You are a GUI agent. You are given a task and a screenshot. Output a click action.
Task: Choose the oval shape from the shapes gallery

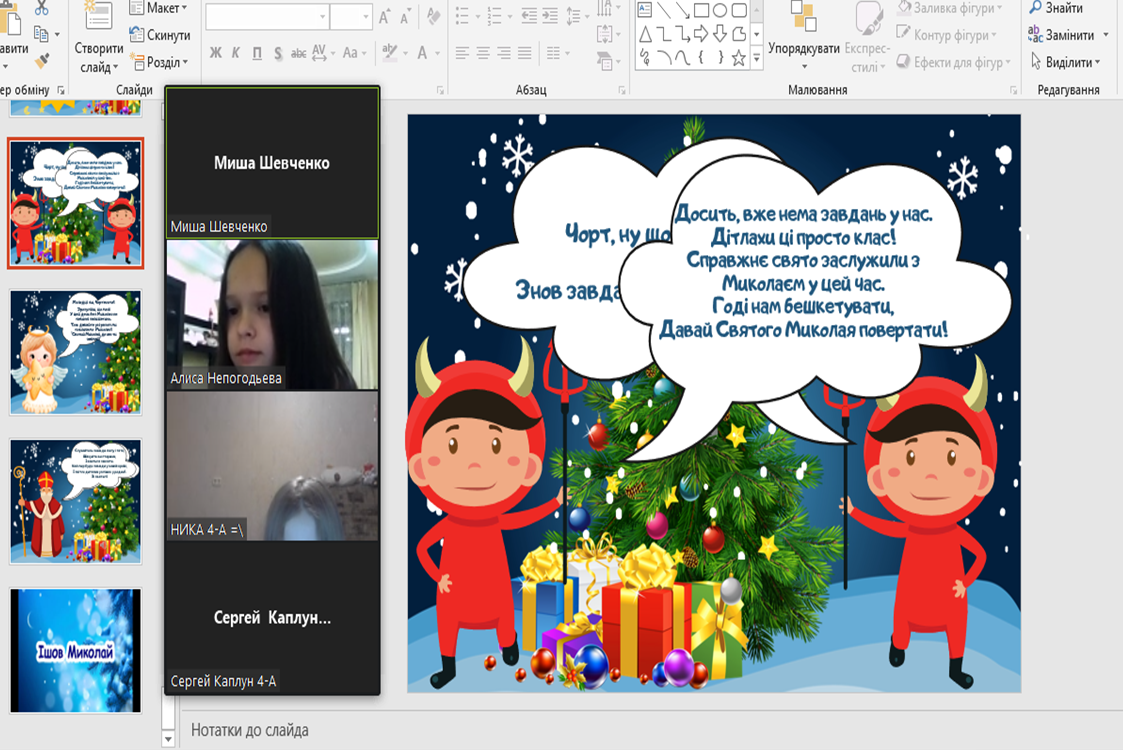721,10
